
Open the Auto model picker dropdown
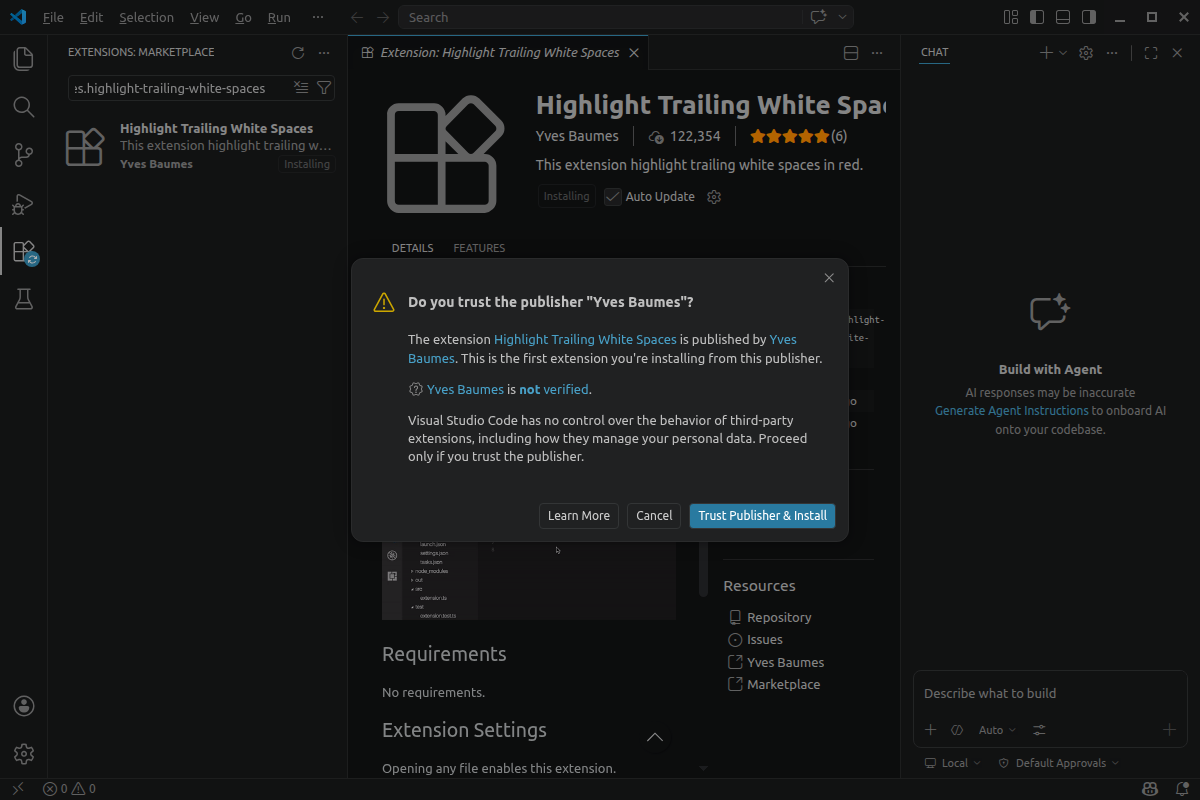click(x=997, y=730)
